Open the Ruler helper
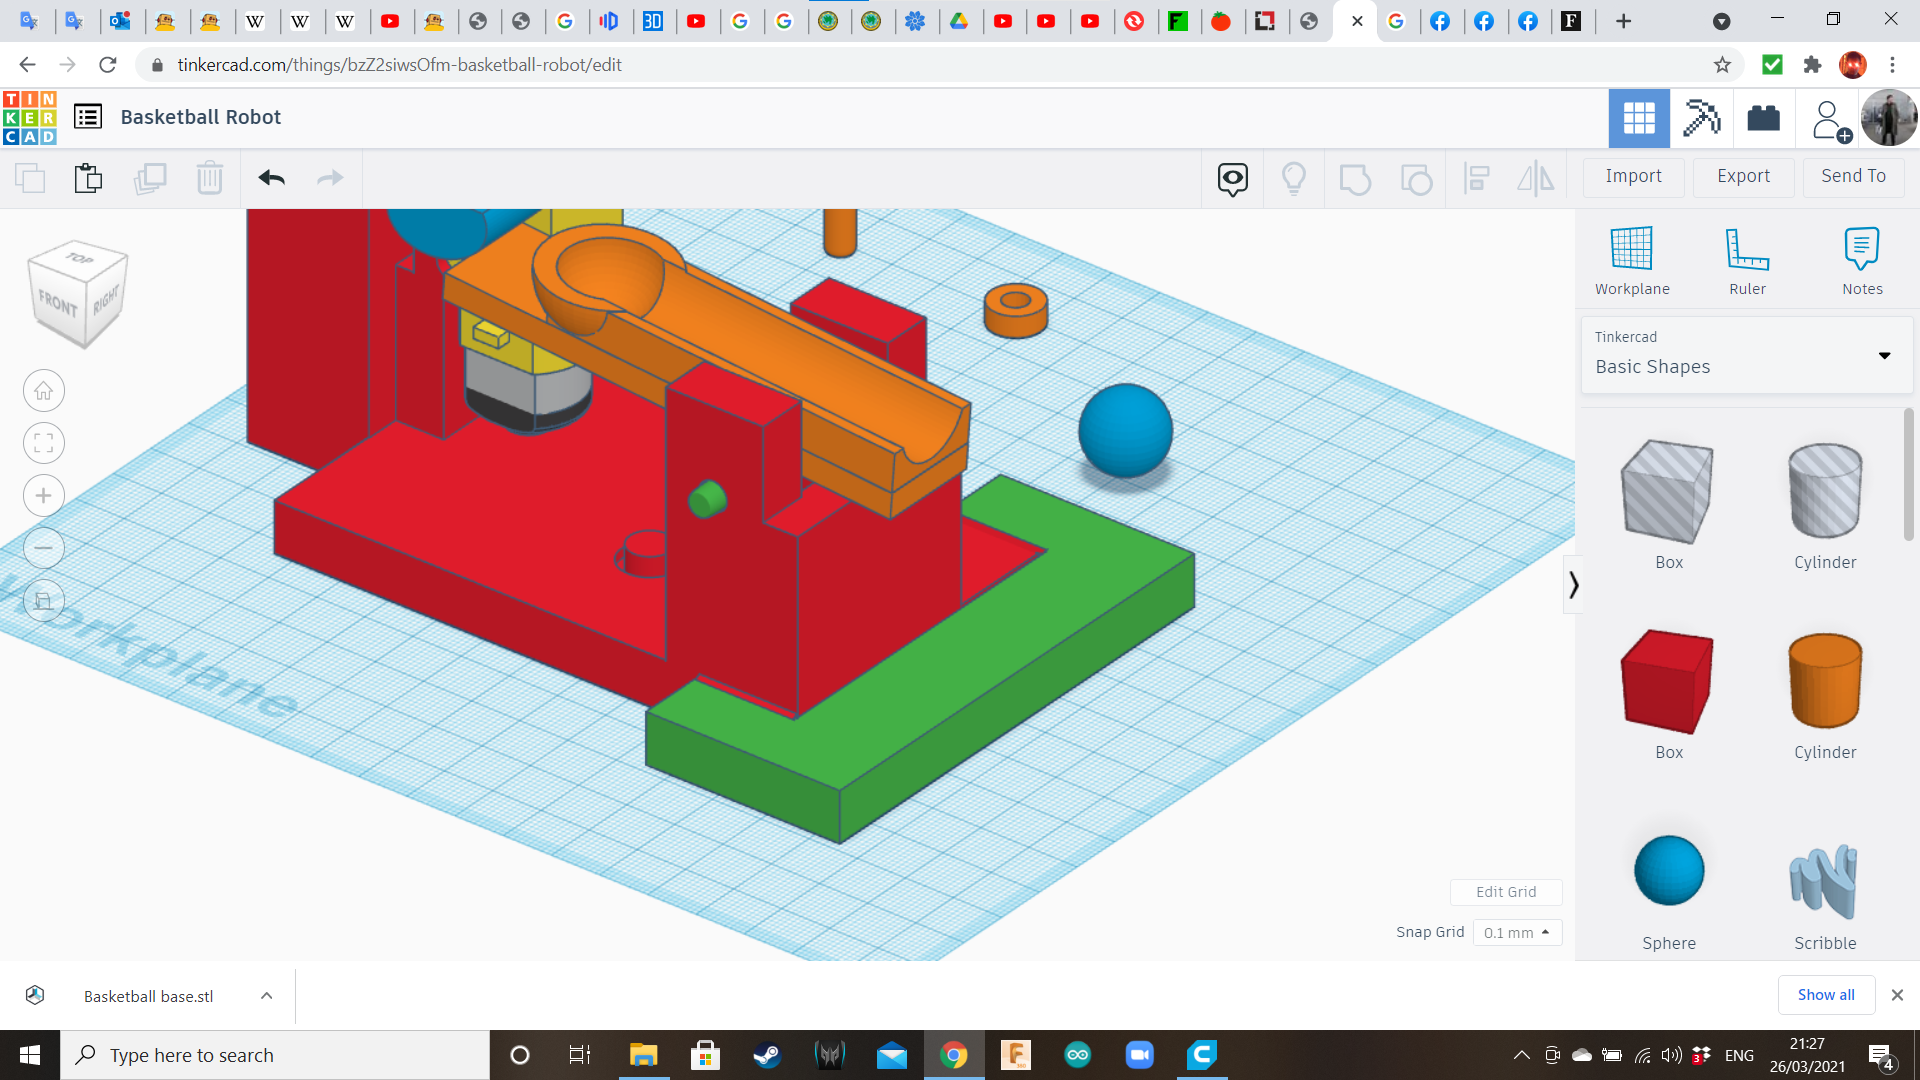 (x=1747, y=258)
